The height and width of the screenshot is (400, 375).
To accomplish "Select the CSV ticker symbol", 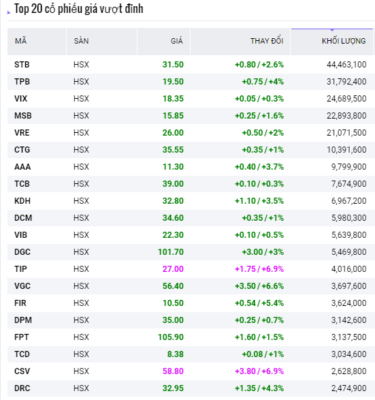I will tap(22, 371).
